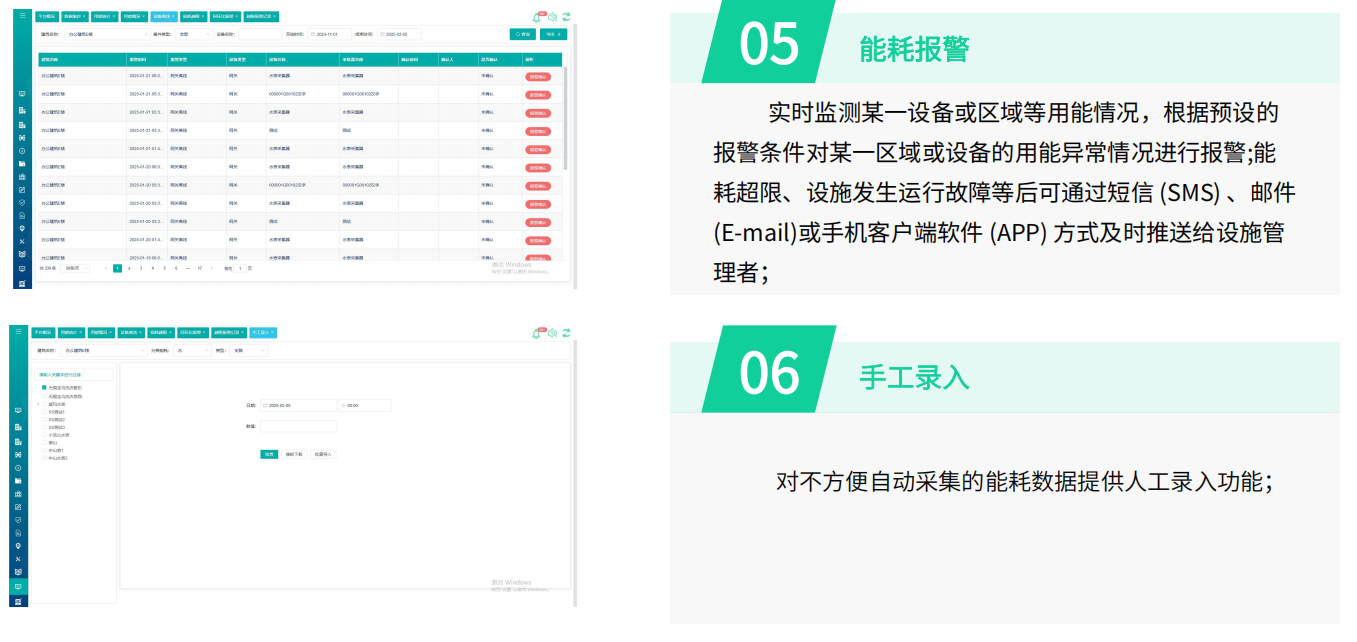This screenshot has width=1357, height=642.
Task: Open the end date picker on alarm list screen
Action: [x=399, y=34]
